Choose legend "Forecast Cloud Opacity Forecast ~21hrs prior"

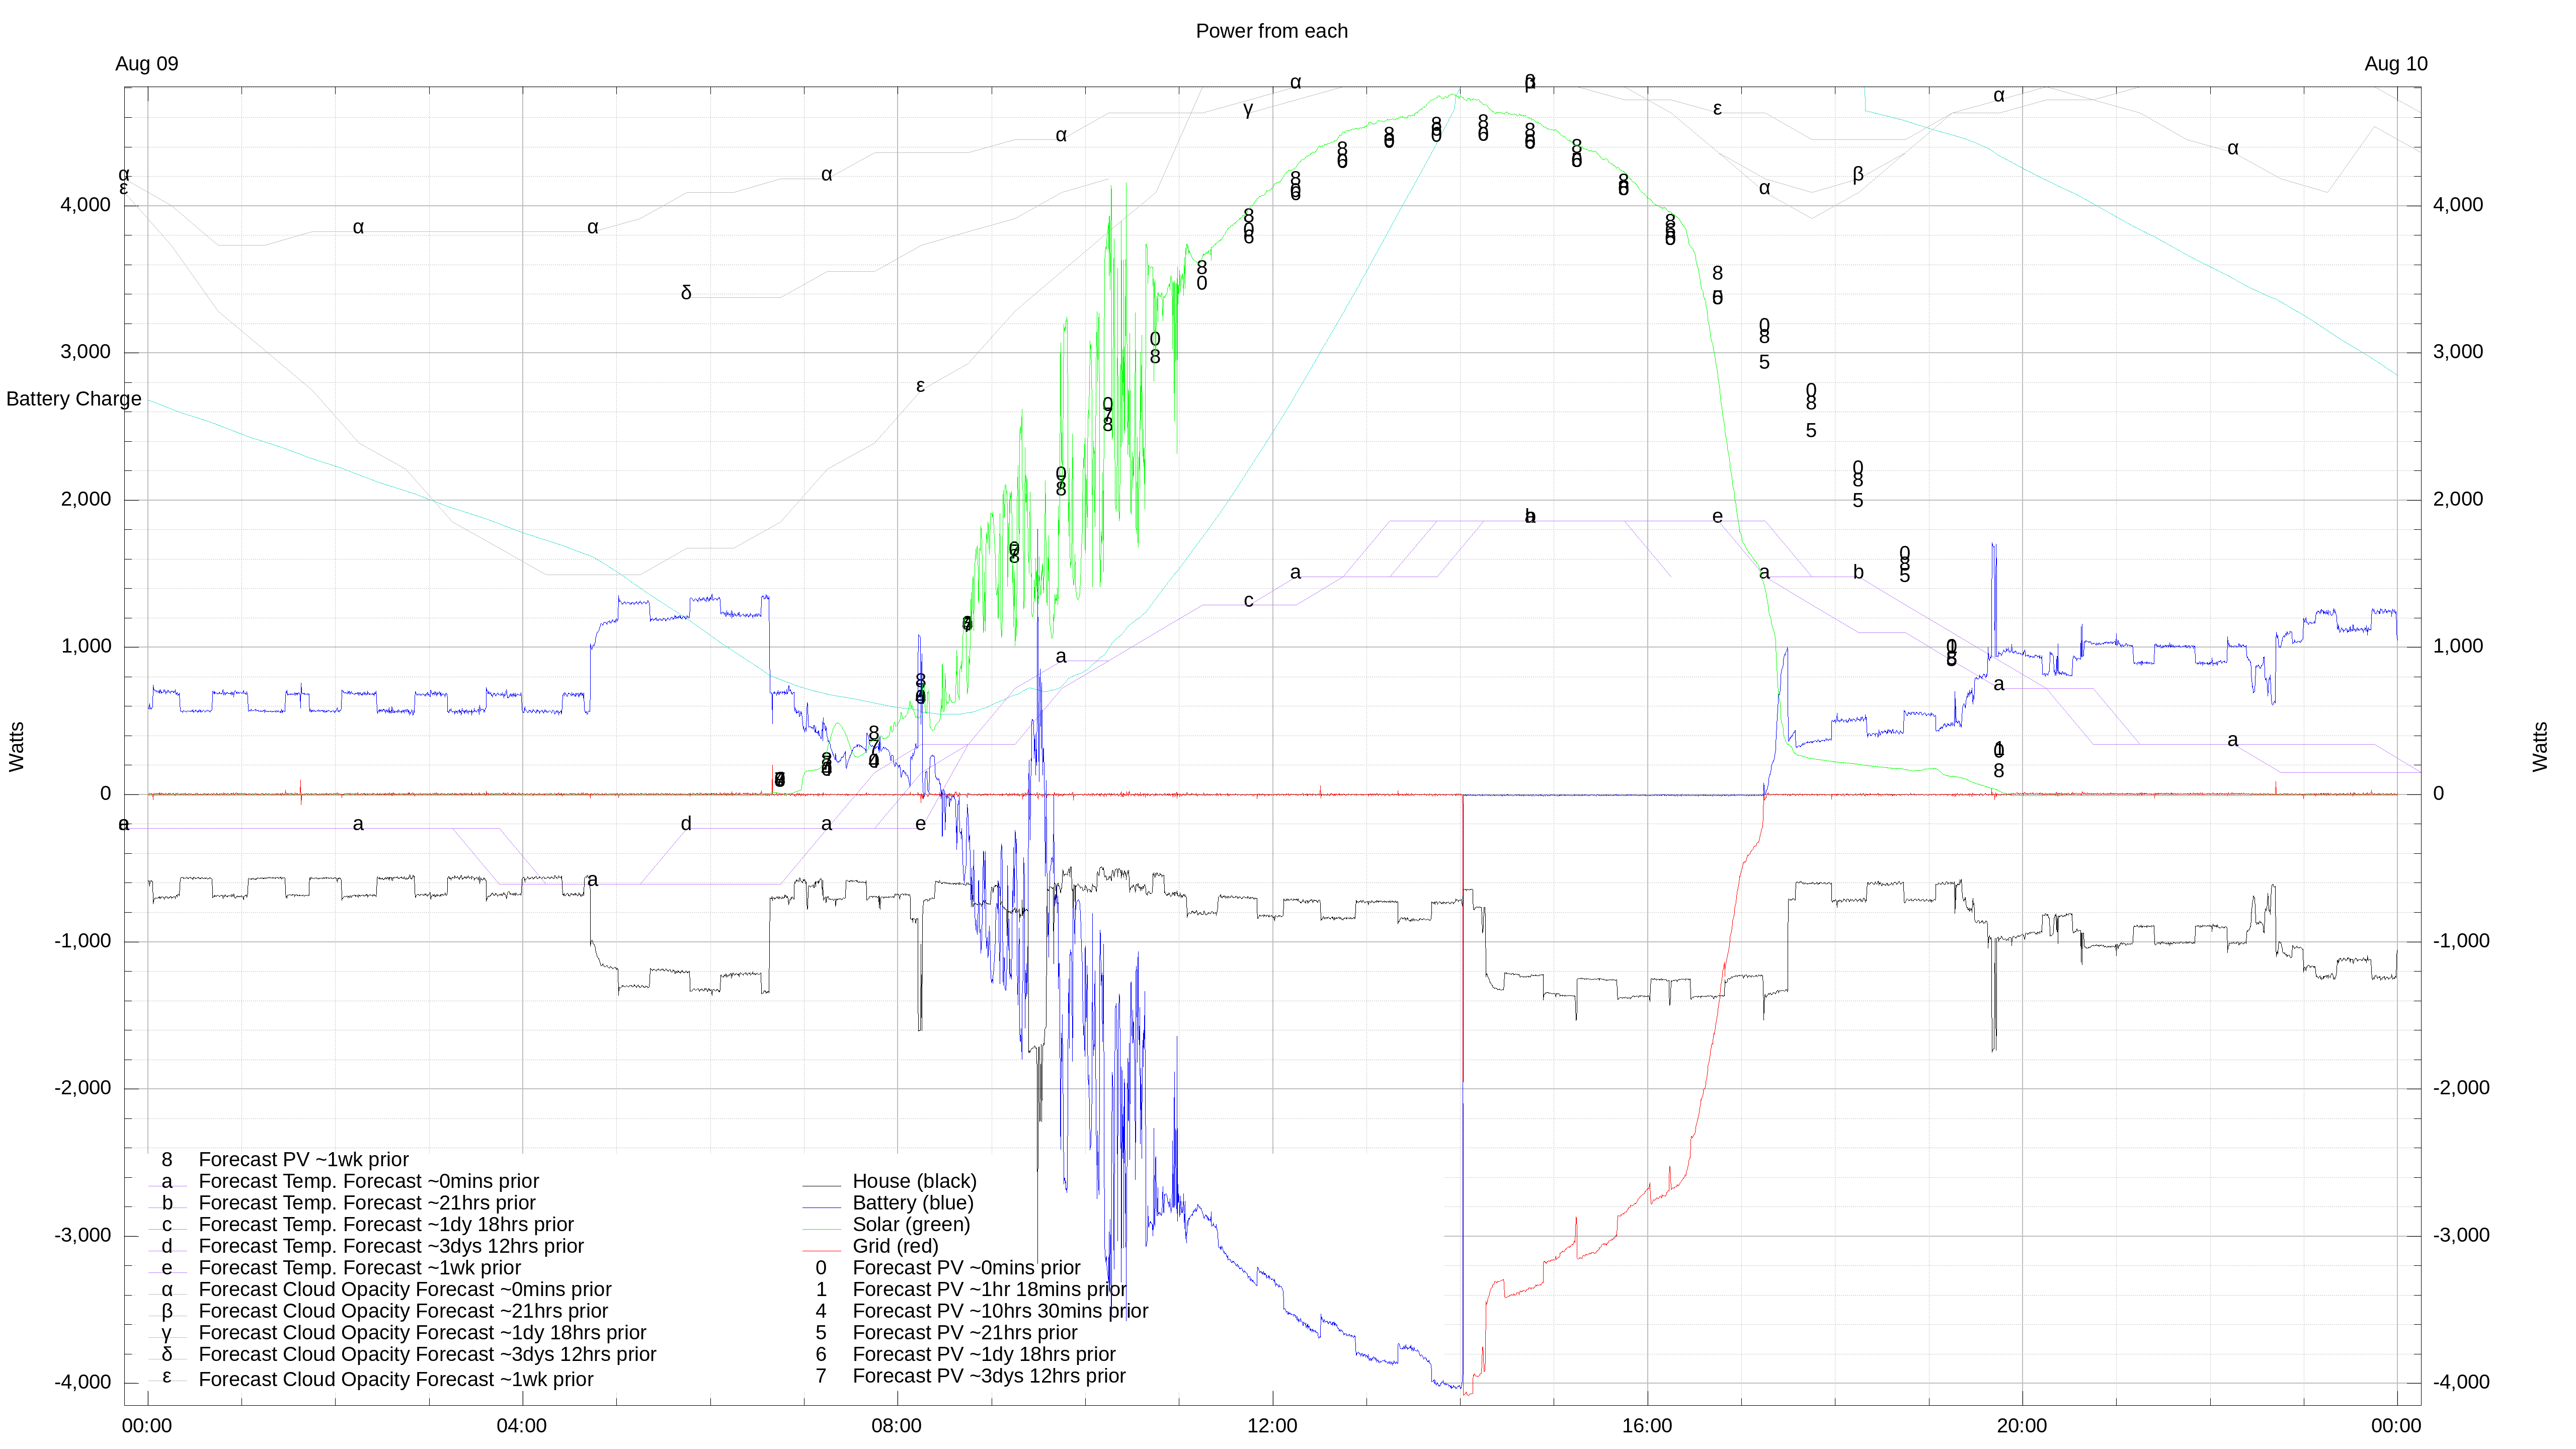pyautogui.click(x=403, y=1312)
